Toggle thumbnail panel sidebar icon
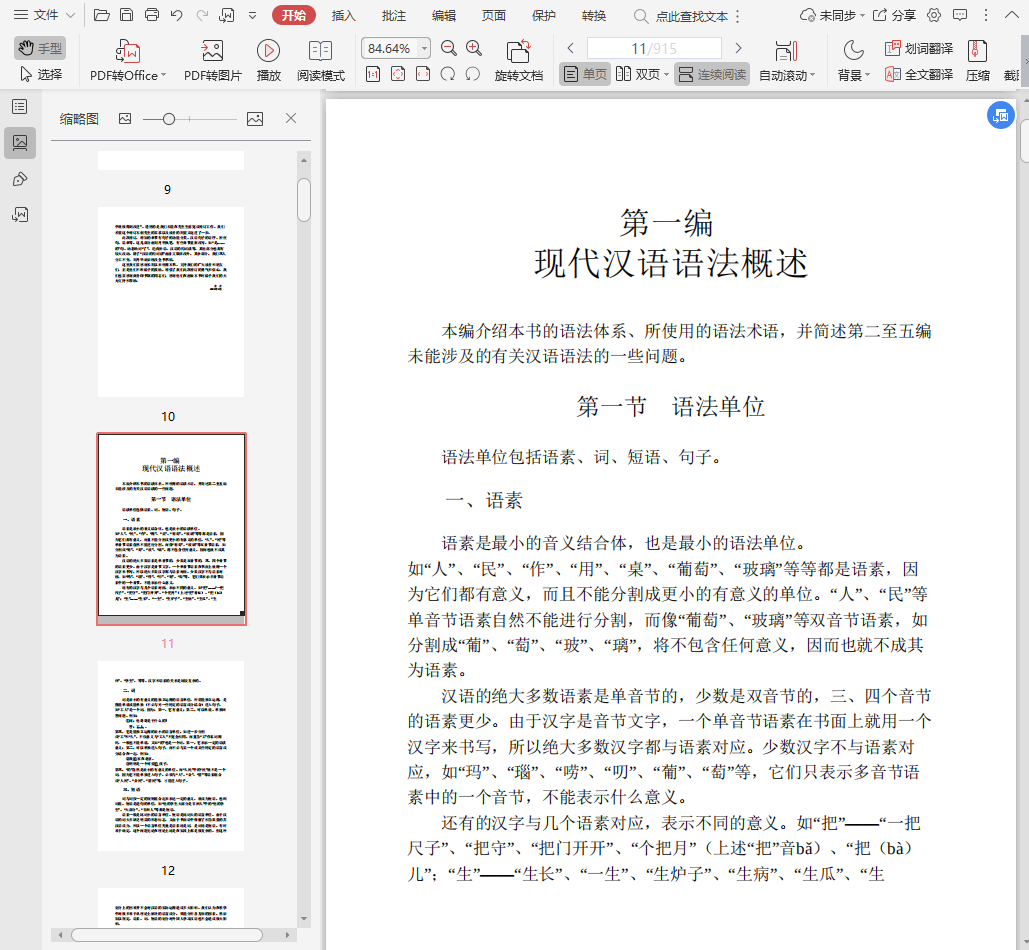 [20, 142]
